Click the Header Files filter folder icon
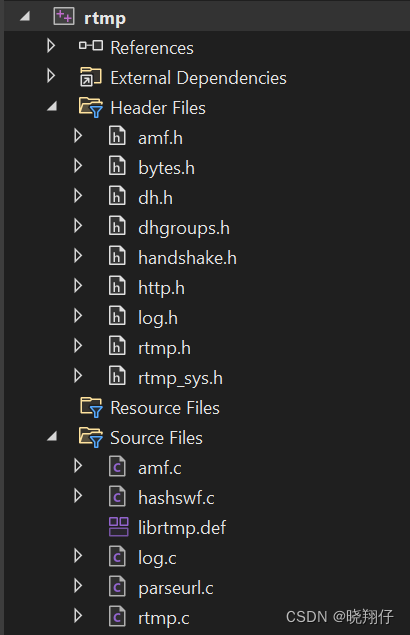This screenshot has height=635, width=410. click(x=91, y=107)
